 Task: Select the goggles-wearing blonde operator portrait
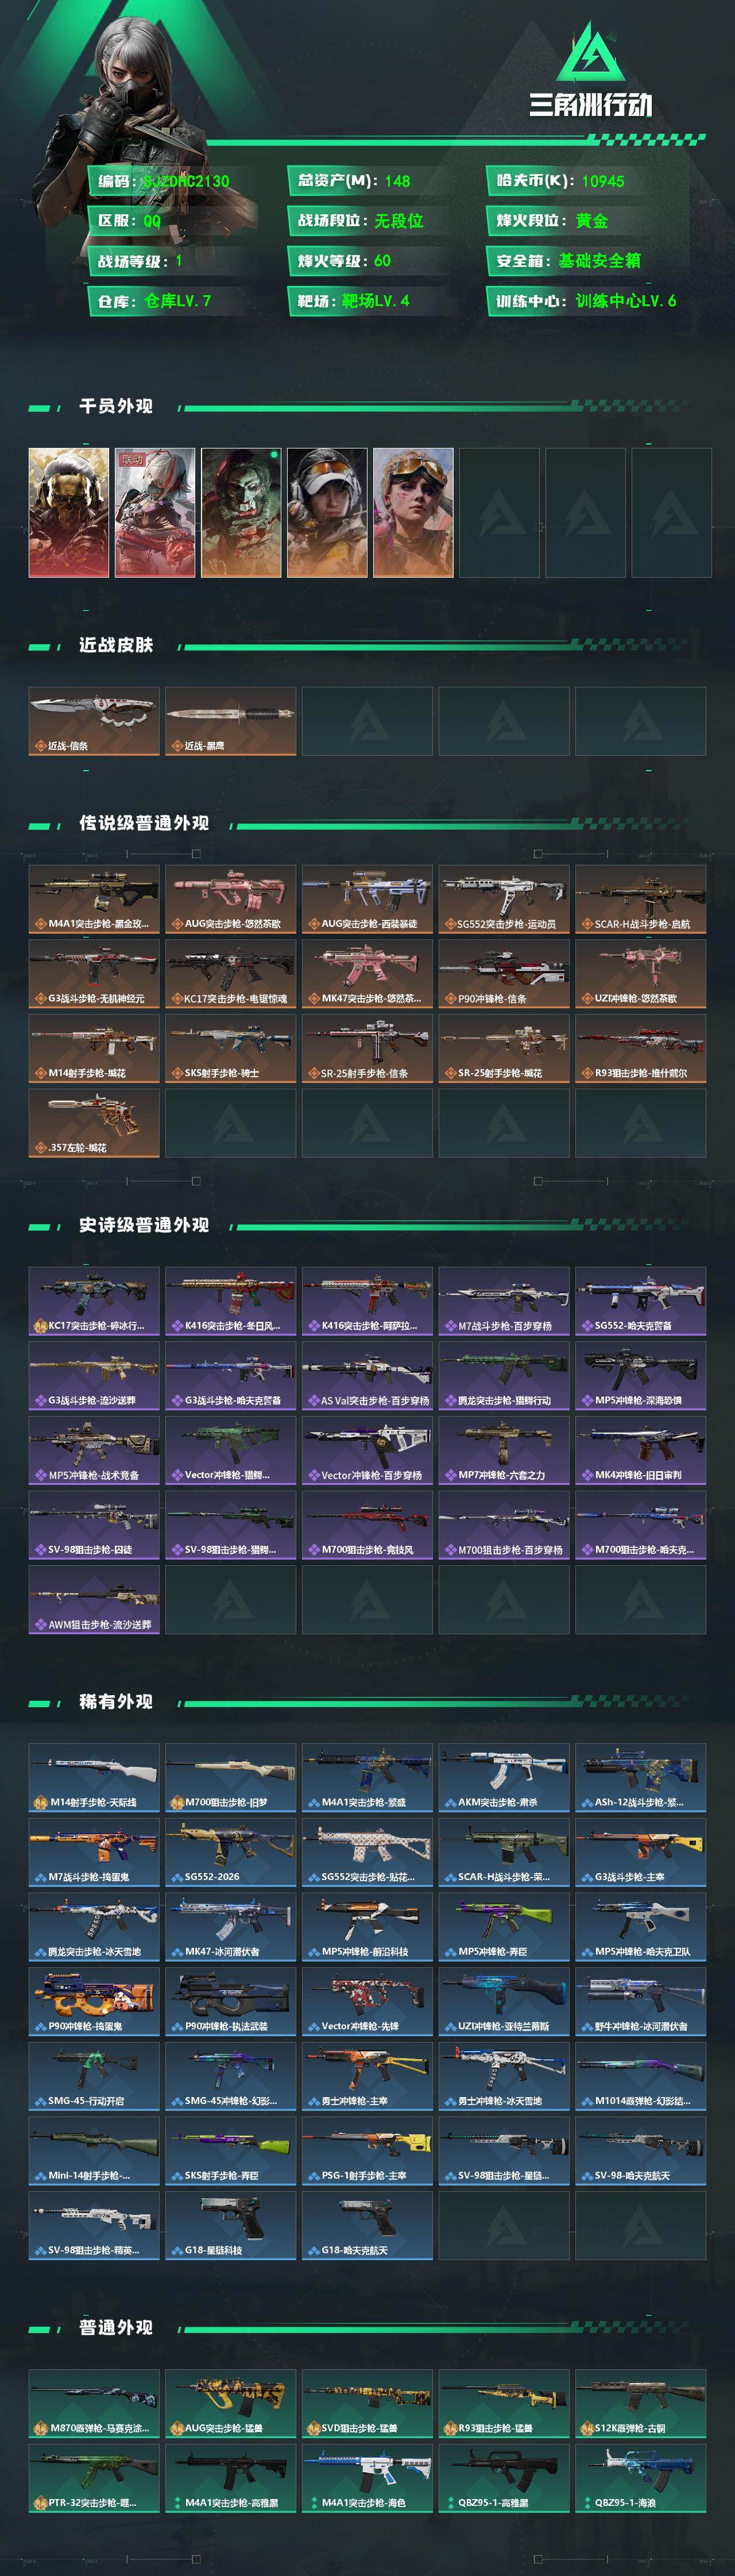(x=413, y=513)
